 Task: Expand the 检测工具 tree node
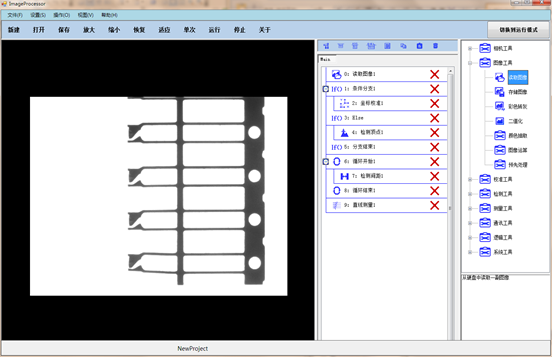tap(470, 194)
